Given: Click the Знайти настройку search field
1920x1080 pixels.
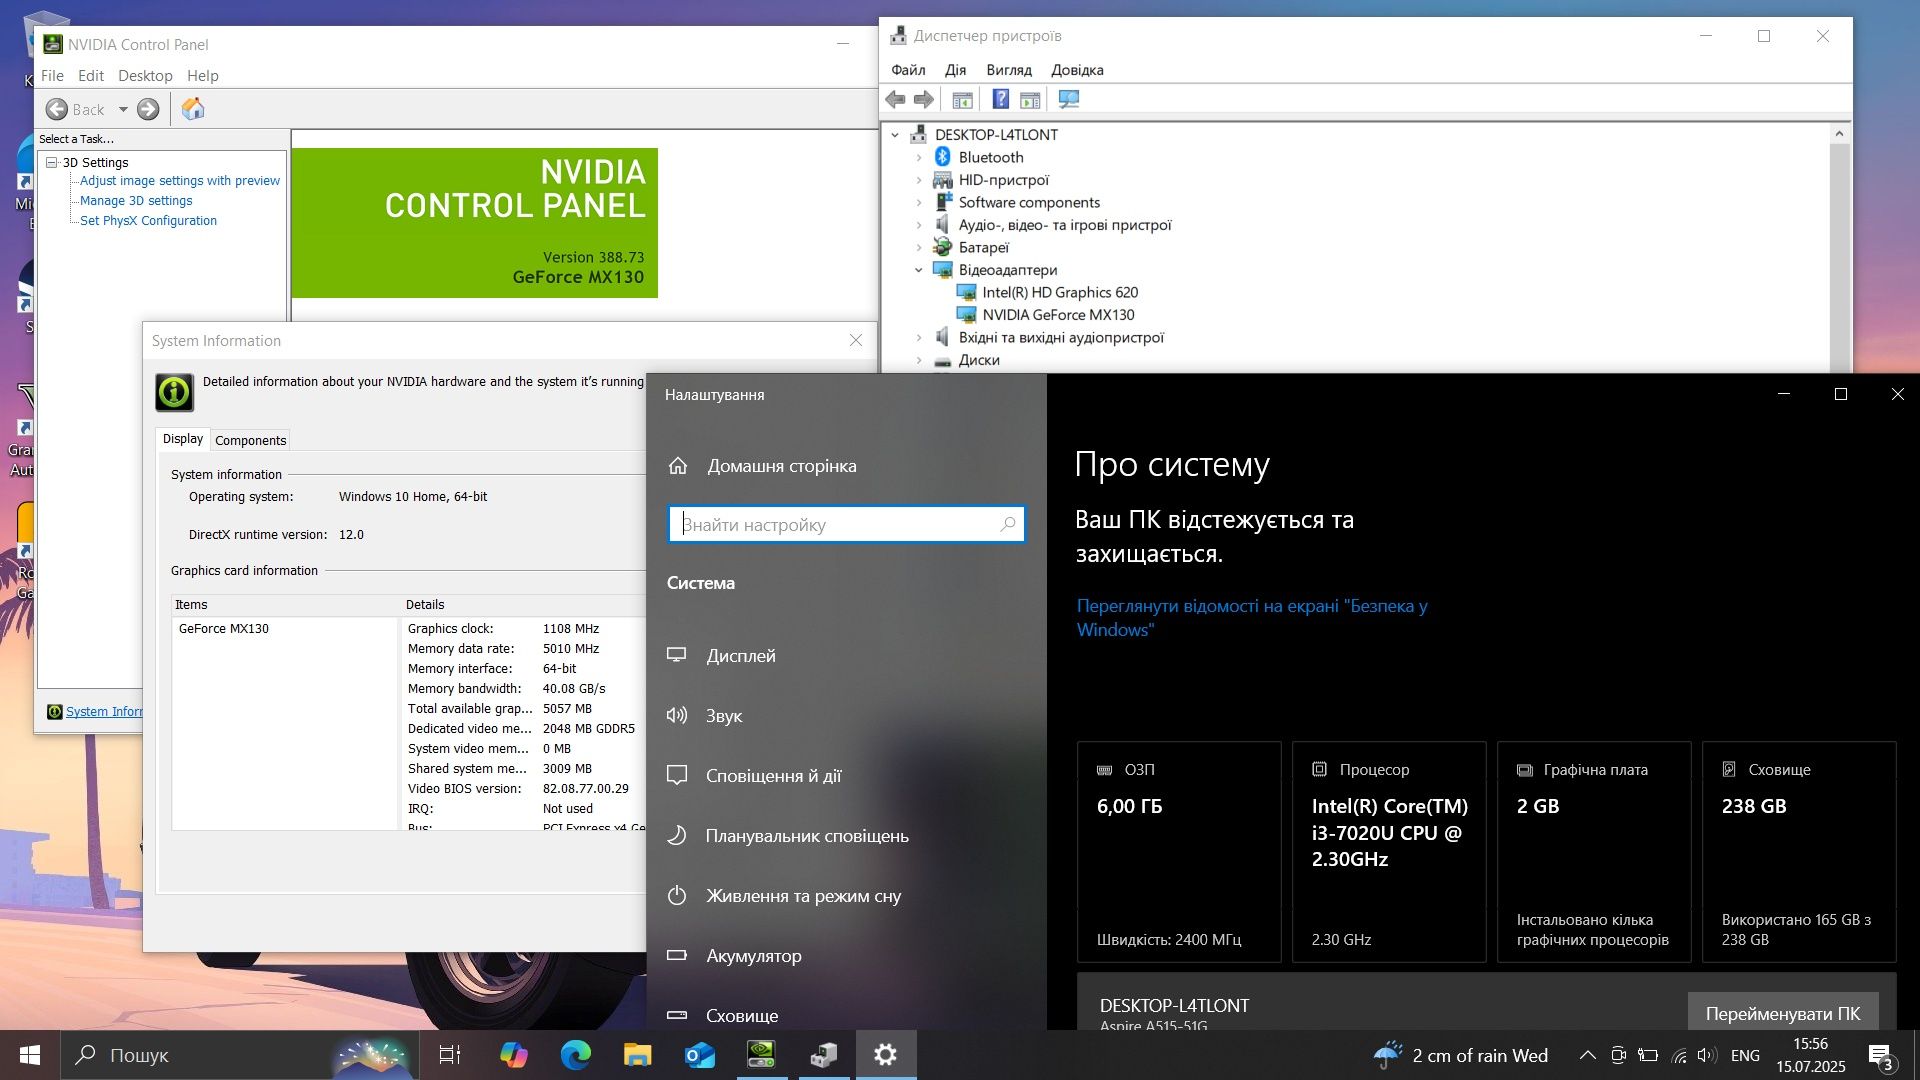Looking at the screenshot, I should click(x=846, y=524).
